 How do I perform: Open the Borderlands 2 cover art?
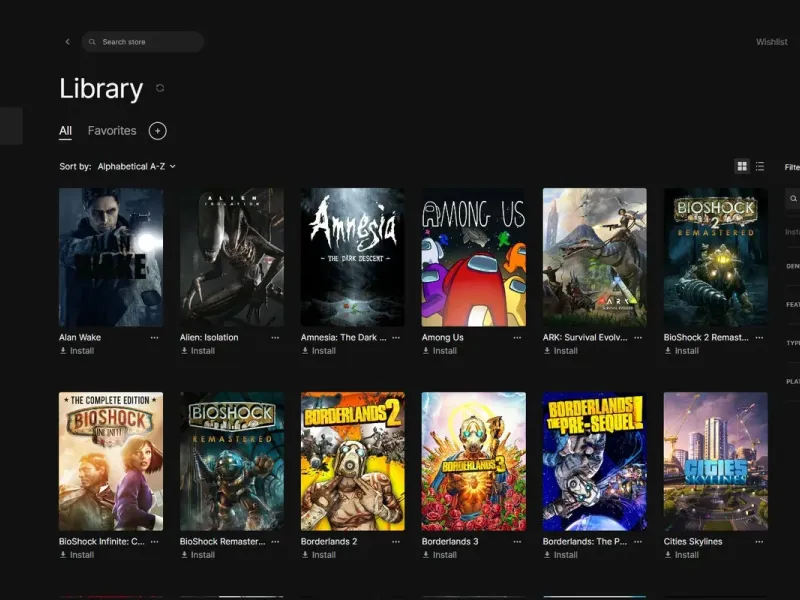[353, 461]
